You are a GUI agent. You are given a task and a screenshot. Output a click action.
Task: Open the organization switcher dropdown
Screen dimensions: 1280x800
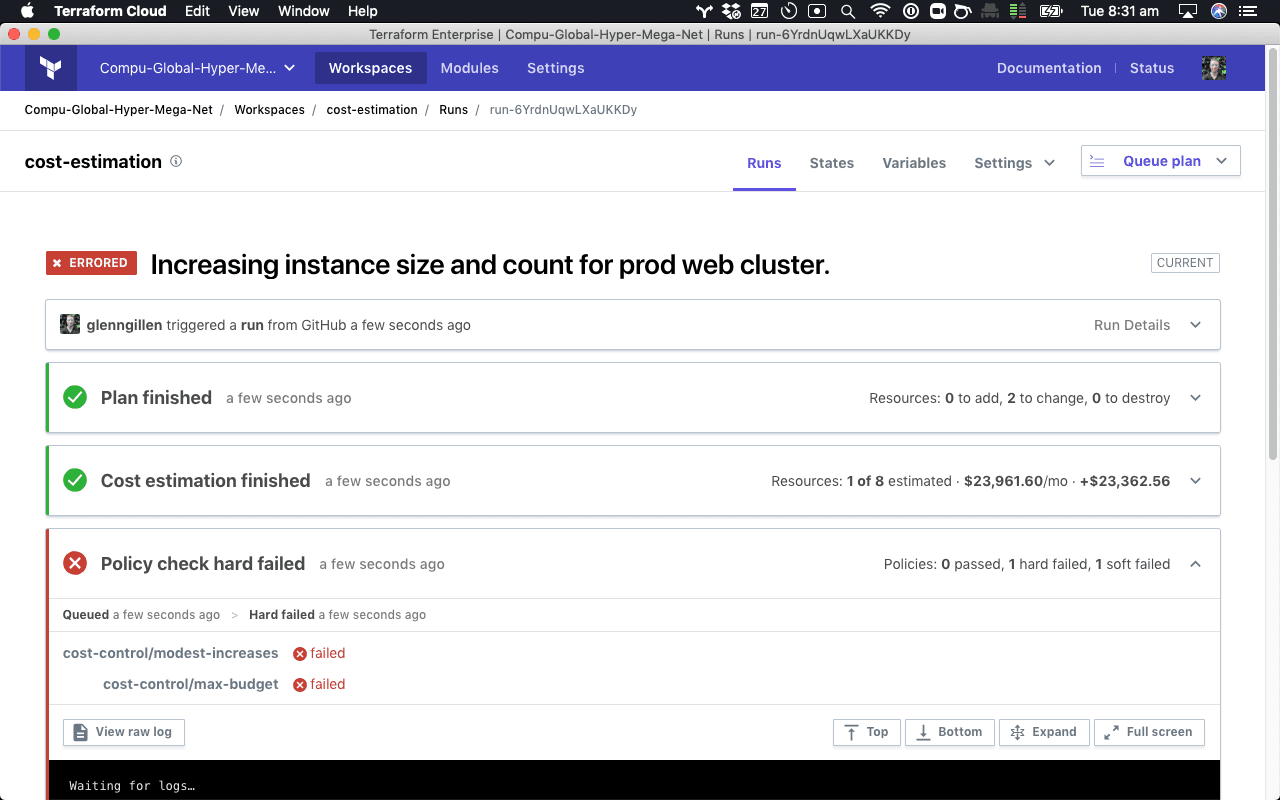coord(197,68)
